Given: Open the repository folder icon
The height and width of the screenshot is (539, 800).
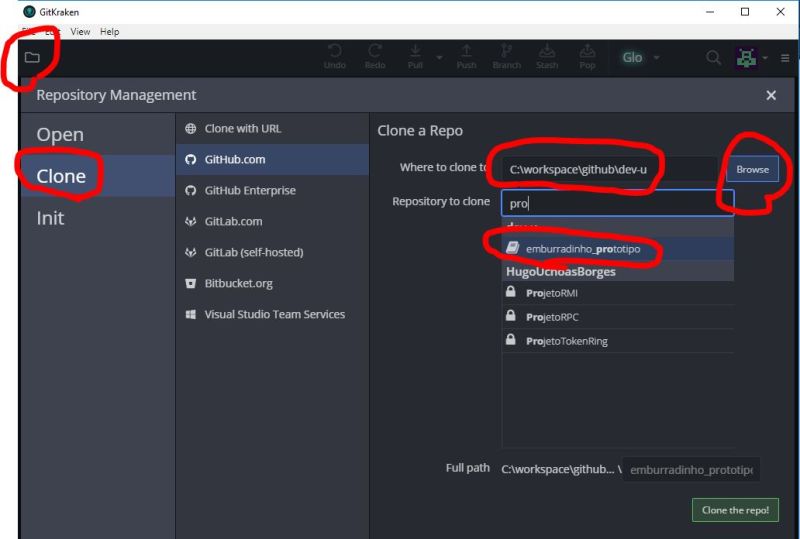Looking at the screenshot, I should [x=32, y=57].
